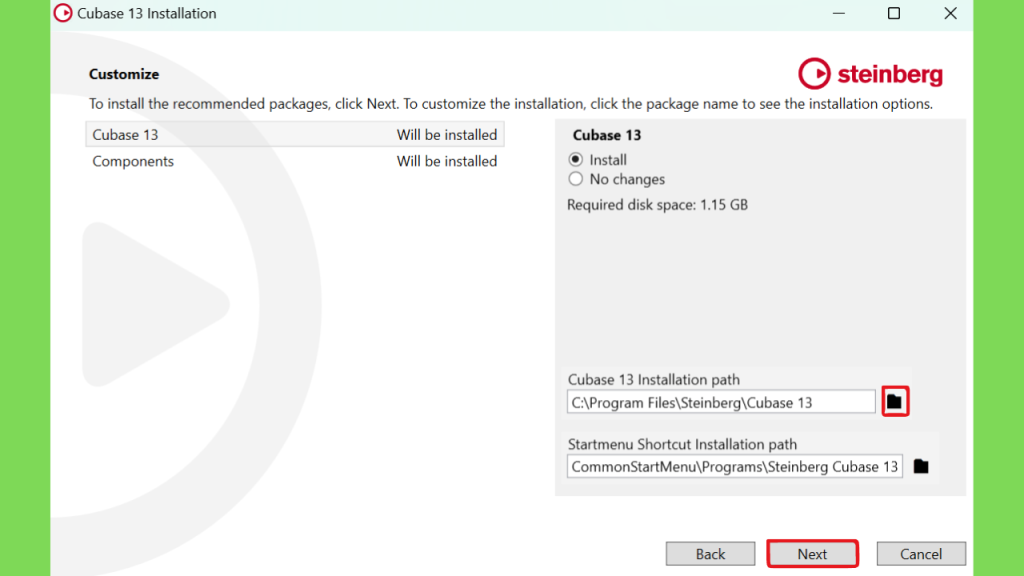1024x576 pixels.
Task: Select the Install radio option
Action: 575,159
